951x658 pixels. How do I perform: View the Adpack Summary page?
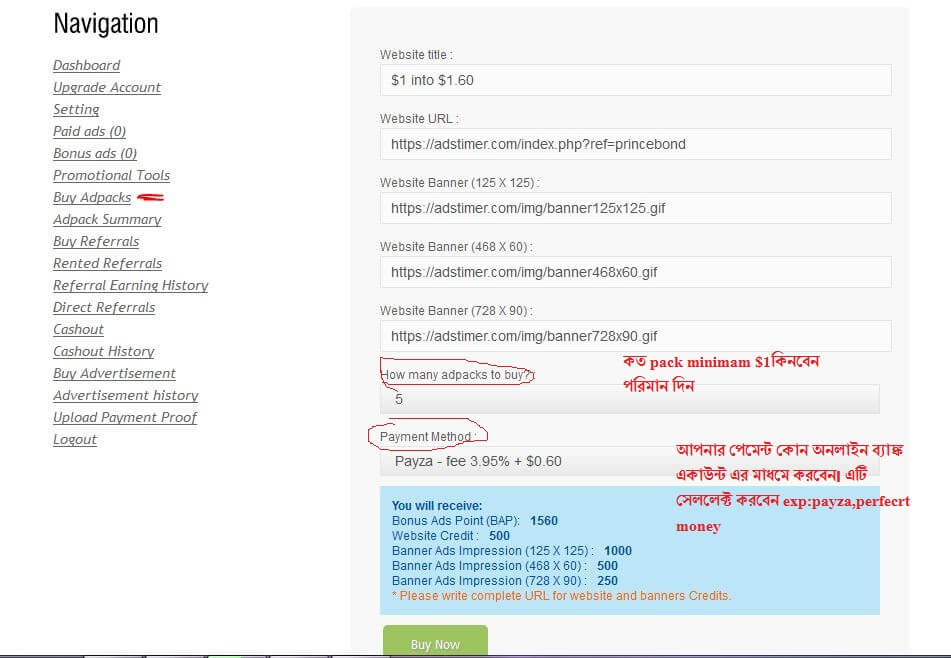point(107,219)
